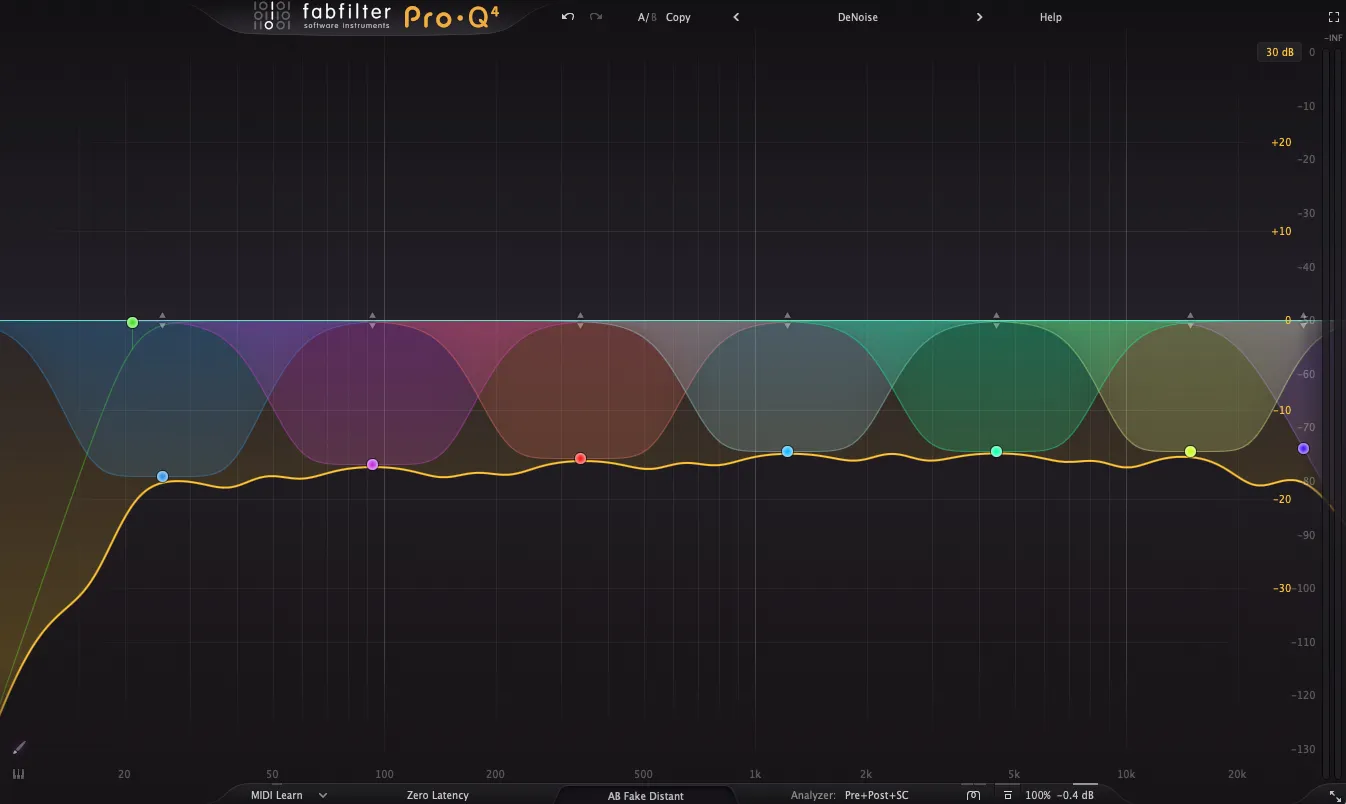Open the DeNoise preset menu
This screenshot has height=804, width=1346.
click(857, 17)
